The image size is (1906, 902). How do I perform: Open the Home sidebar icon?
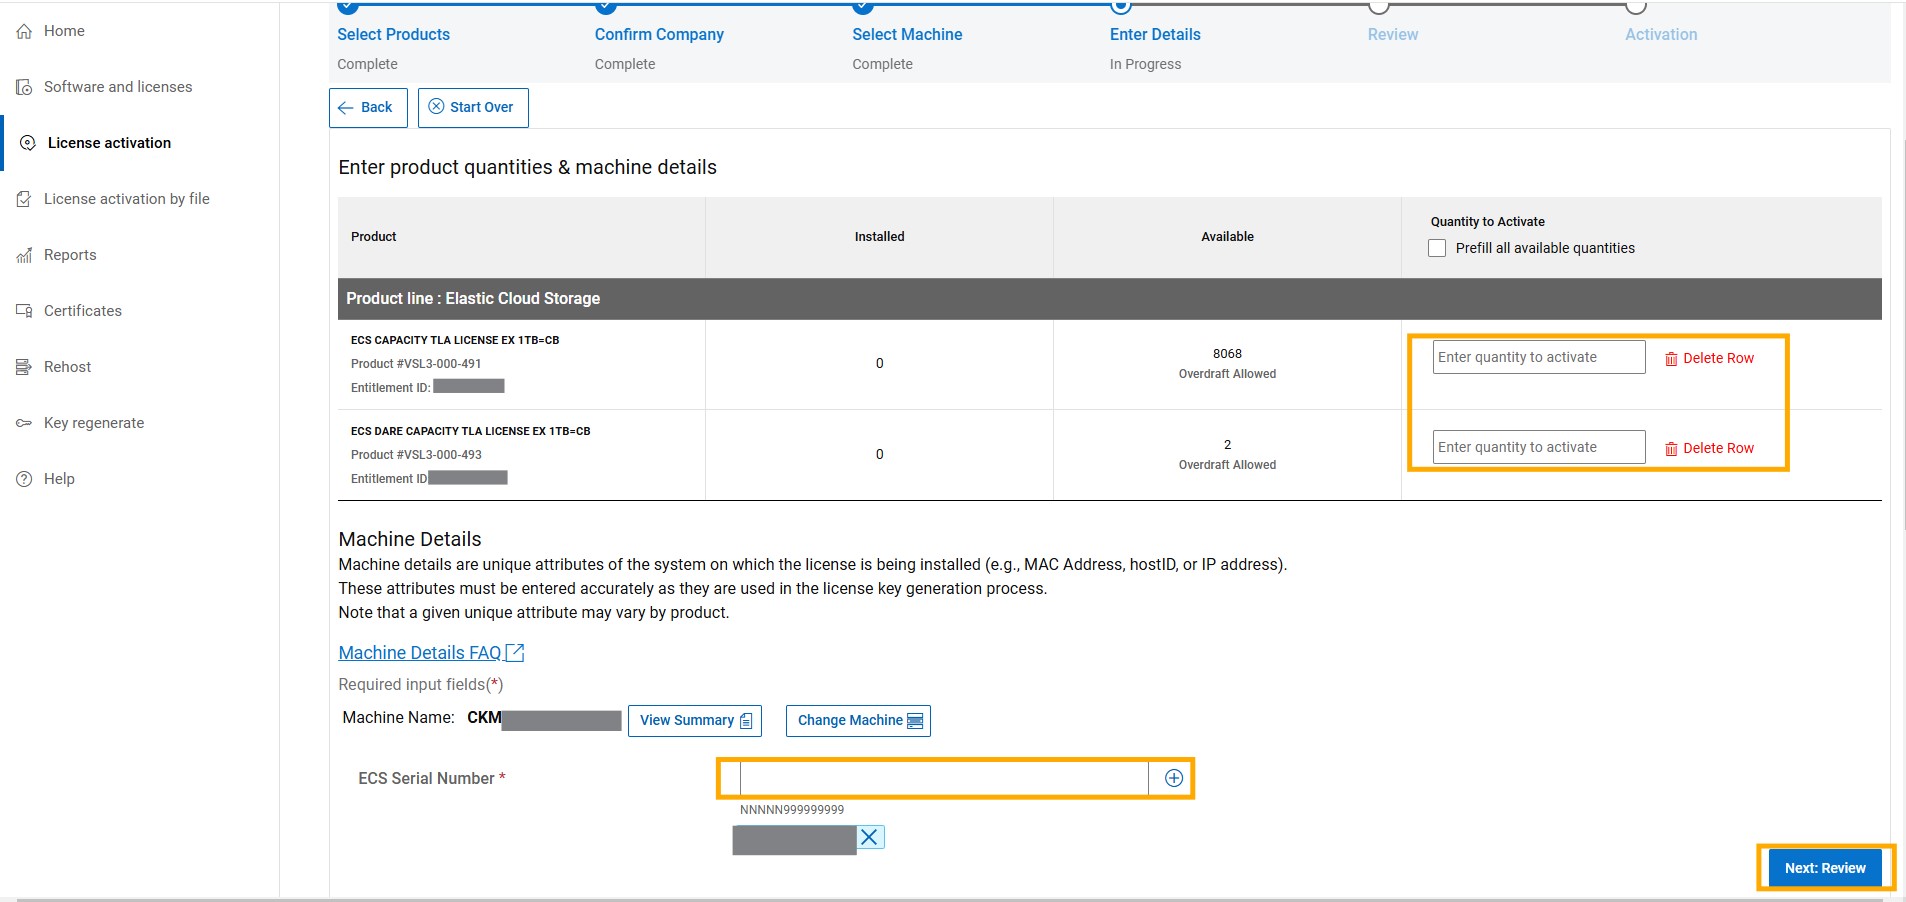point(24,31)
